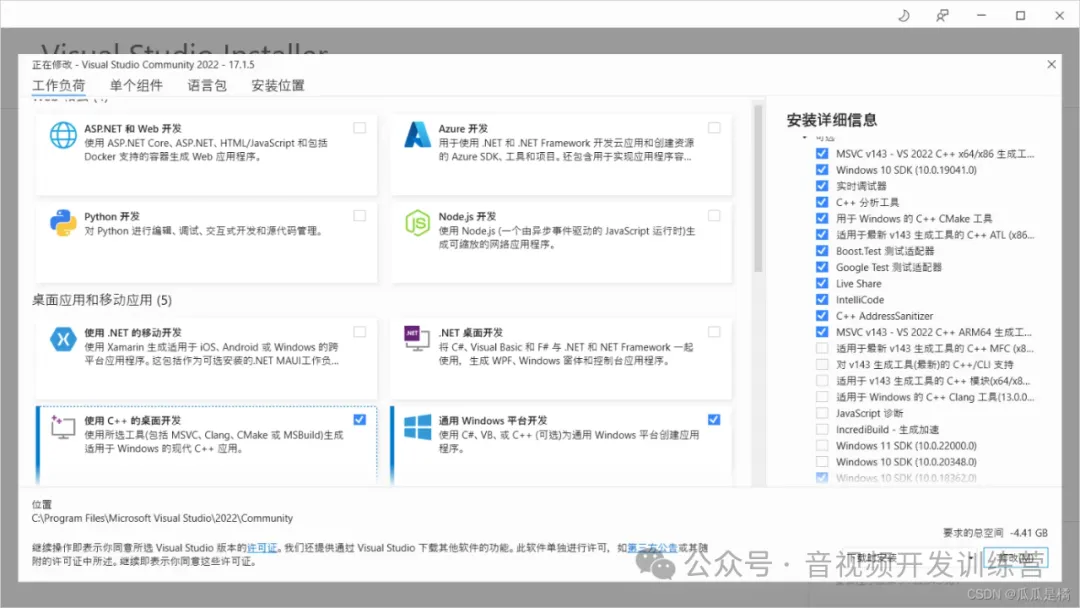Image resolution: width=1080 pixels, height=608 pixels.
Task: Click the Azure development workload icon
Action: click(417, 136)
